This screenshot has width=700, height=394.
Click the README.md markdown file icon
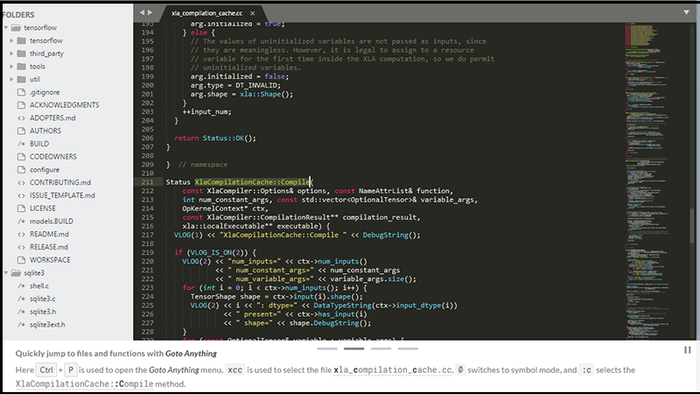click(21, 234)
